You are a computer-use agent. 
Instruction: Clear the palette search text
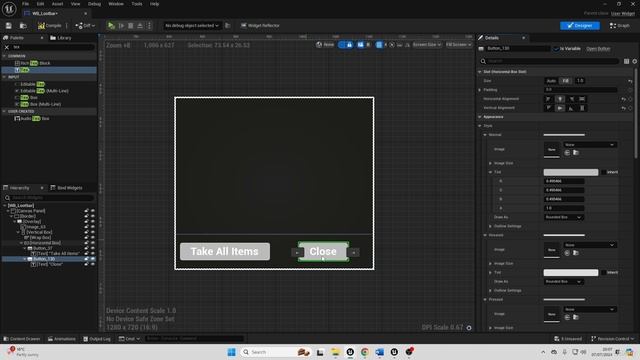pos(7,47)
